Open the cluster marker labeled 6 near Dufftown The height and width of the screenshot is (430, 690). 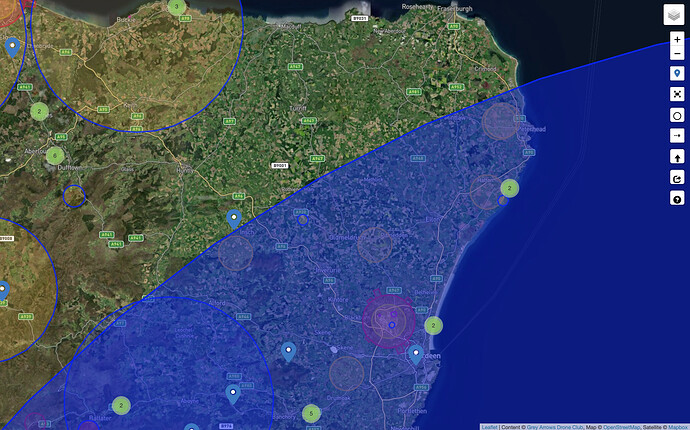tap(55, 155)
